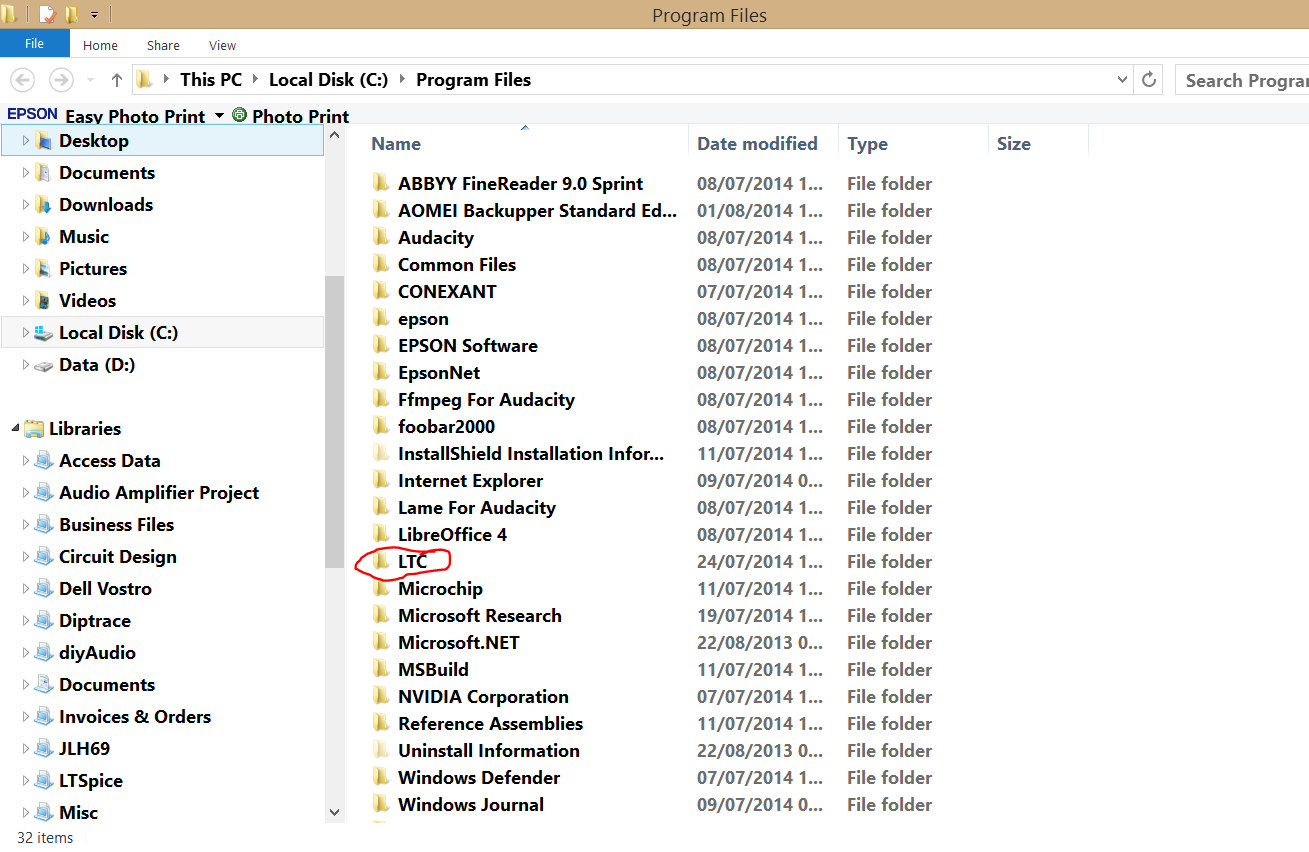The image size is (1309, 852).
Task: Open the Invoices & Orders library
Action: [x=135, y=717]
